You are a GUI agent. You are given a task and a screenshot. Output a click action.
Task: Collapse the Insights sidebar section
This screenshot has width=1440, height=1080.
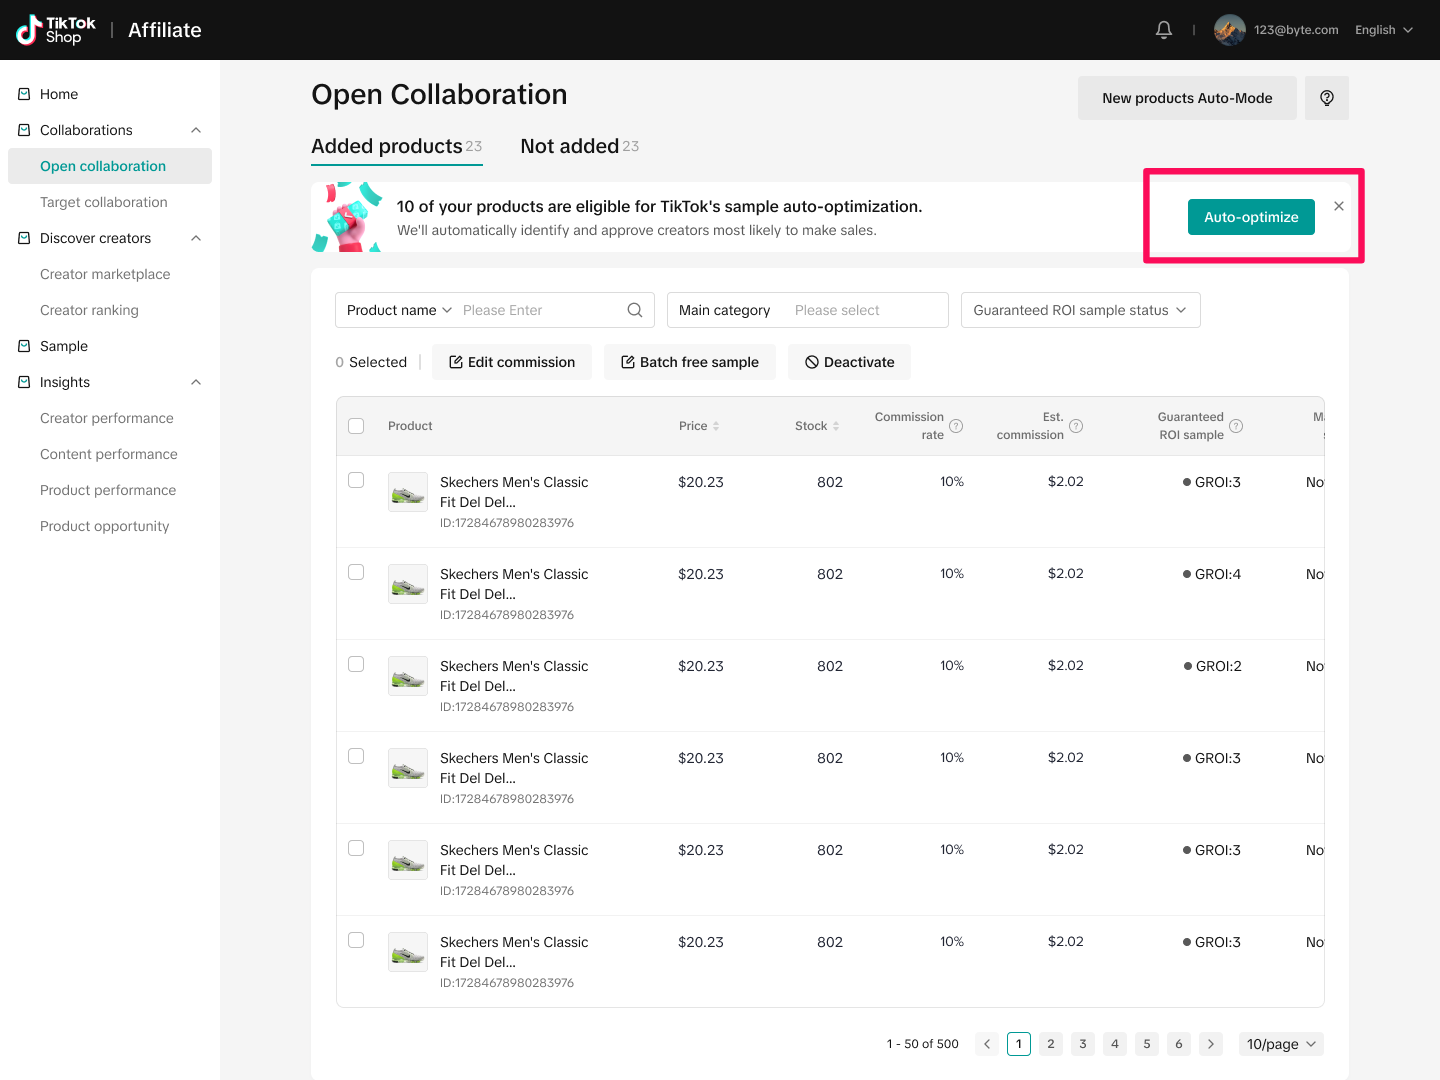click(196, 382)
